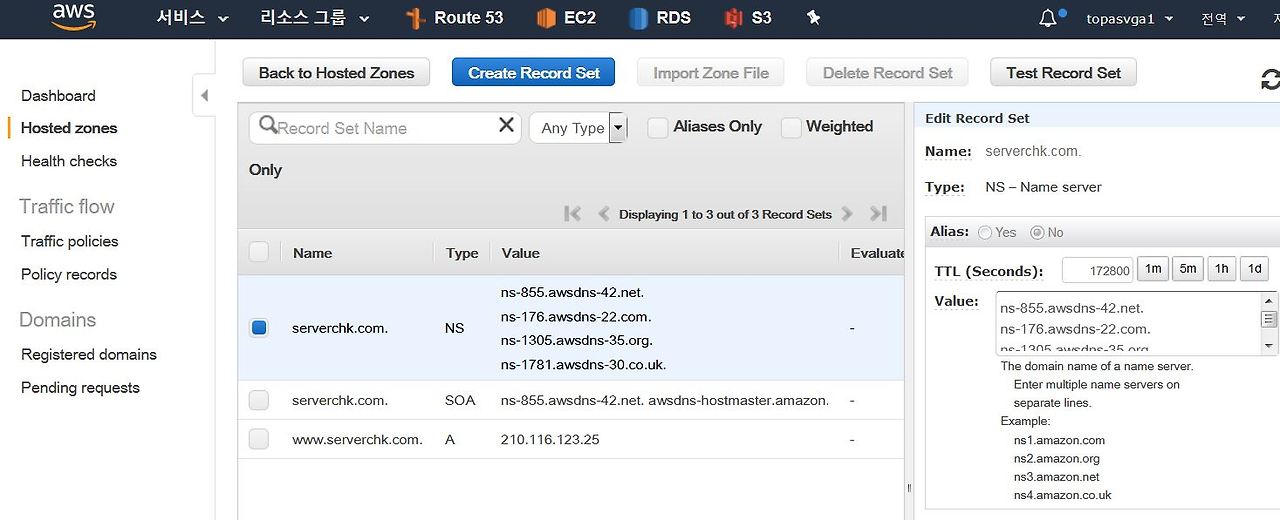Open Health checks in the sidebar
This screenshot has width=1280, height=520.
(x=69, y=161)
